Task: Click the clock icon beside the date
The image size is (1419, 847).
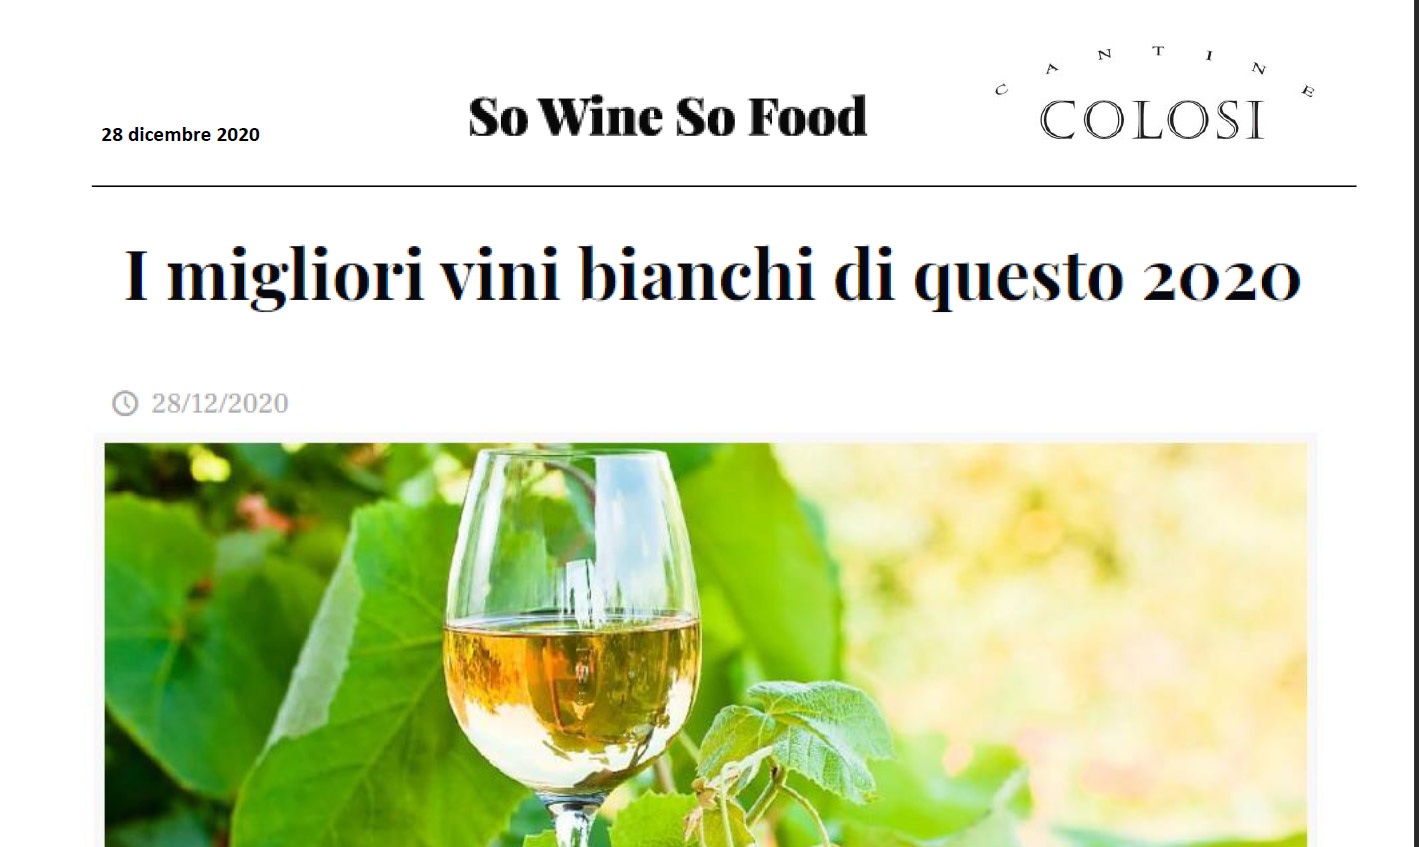Action: point(125,403)
